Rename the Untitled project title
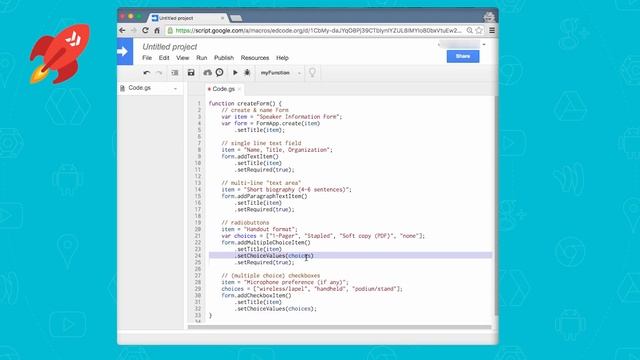 pos(169,47)
